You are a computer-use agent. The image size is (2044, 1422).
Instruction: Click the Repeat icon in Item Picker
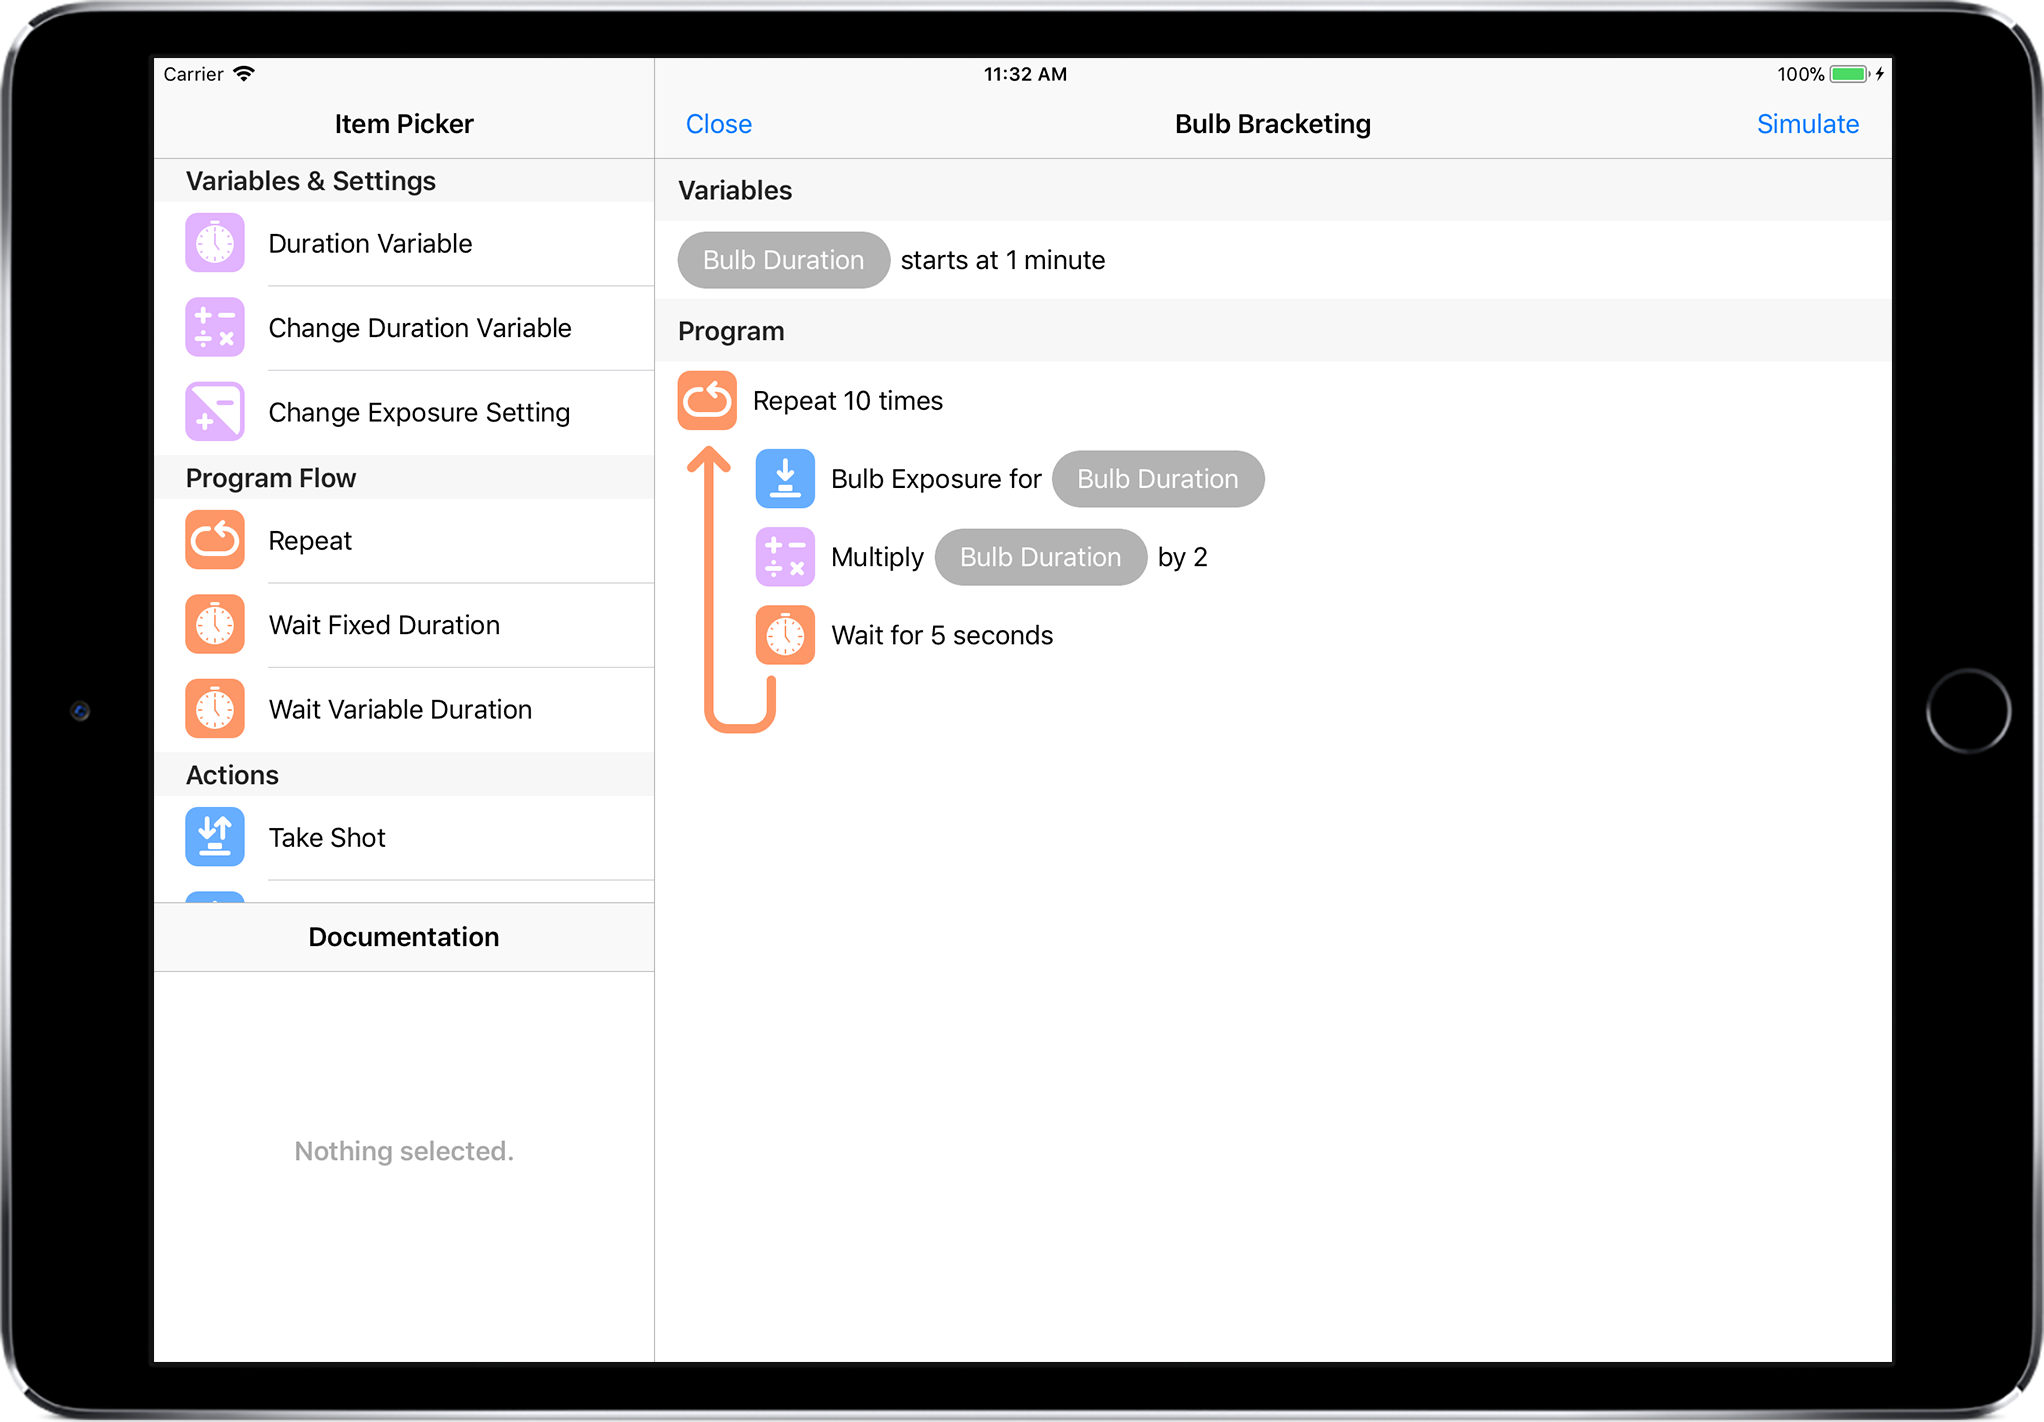(x=215, y=540)
